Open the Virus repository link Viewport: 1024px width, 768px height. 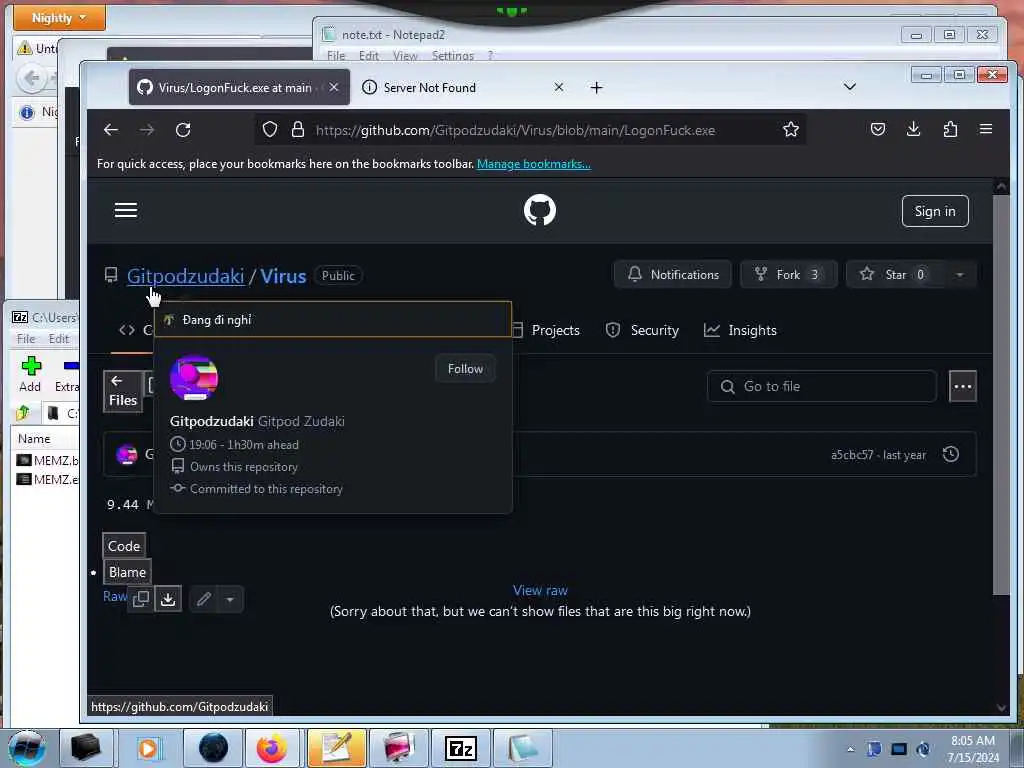point(283,276)
